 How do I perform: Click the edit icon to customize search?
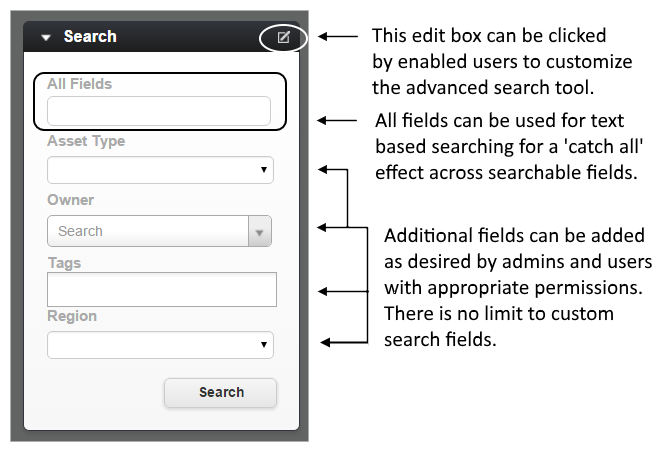(x=283, y=37)
